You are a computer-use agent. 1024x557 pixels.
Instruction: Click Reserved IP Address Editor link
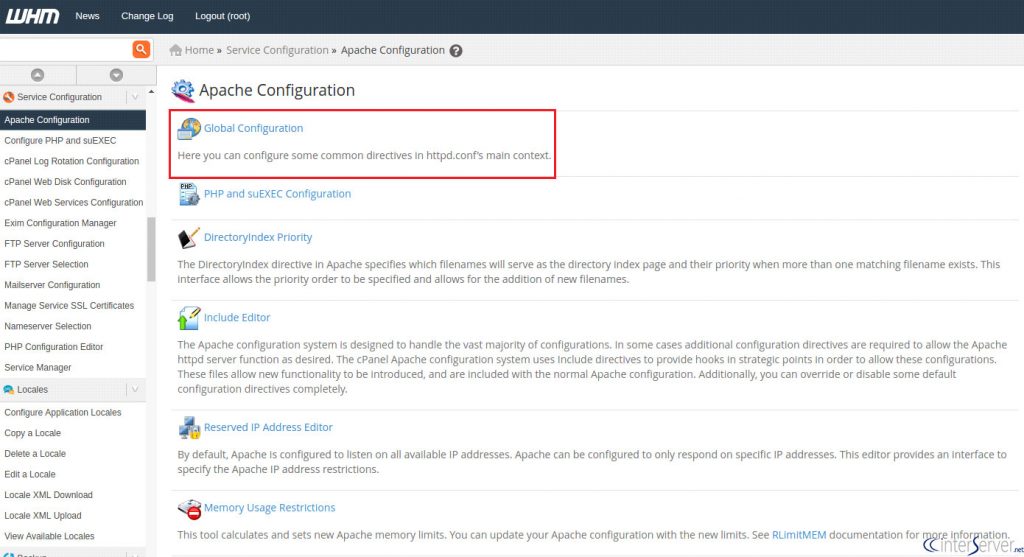coord(268,428)
